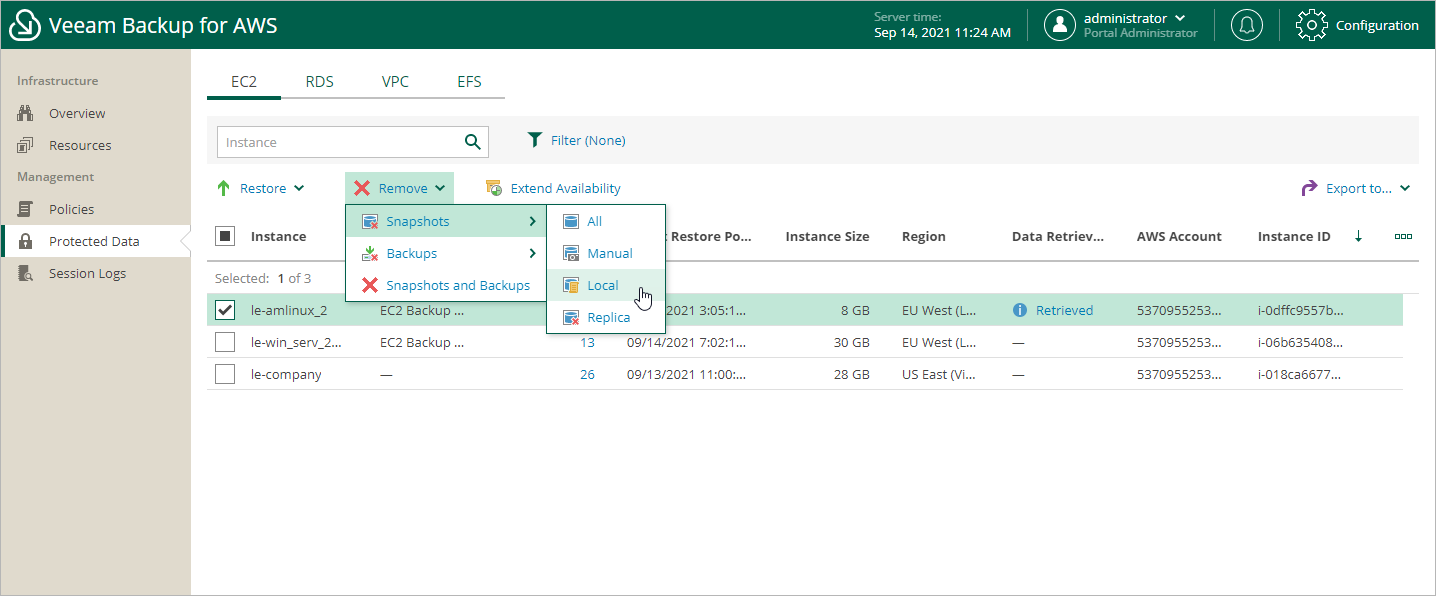Uncheck the le-amlinux_2 instance checkbox
Screen dimensions: 1436x596
(x=226, y=310)
